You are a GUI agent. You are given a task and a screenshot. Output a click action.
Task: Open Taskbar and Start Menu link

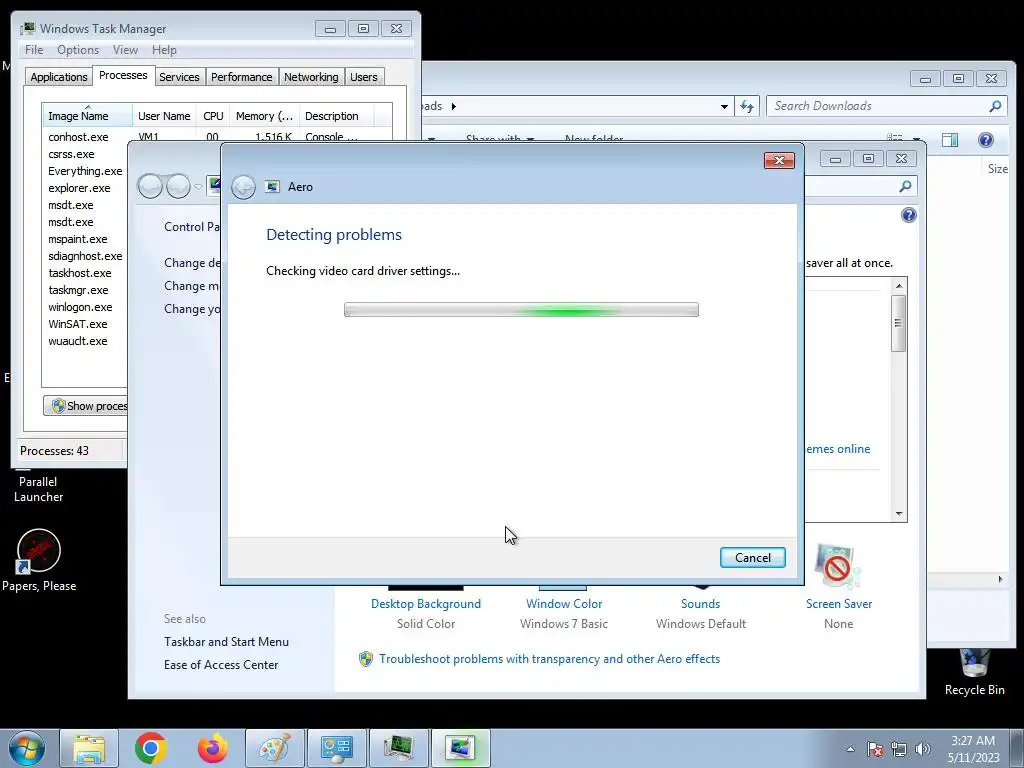[x=226, y=642]
